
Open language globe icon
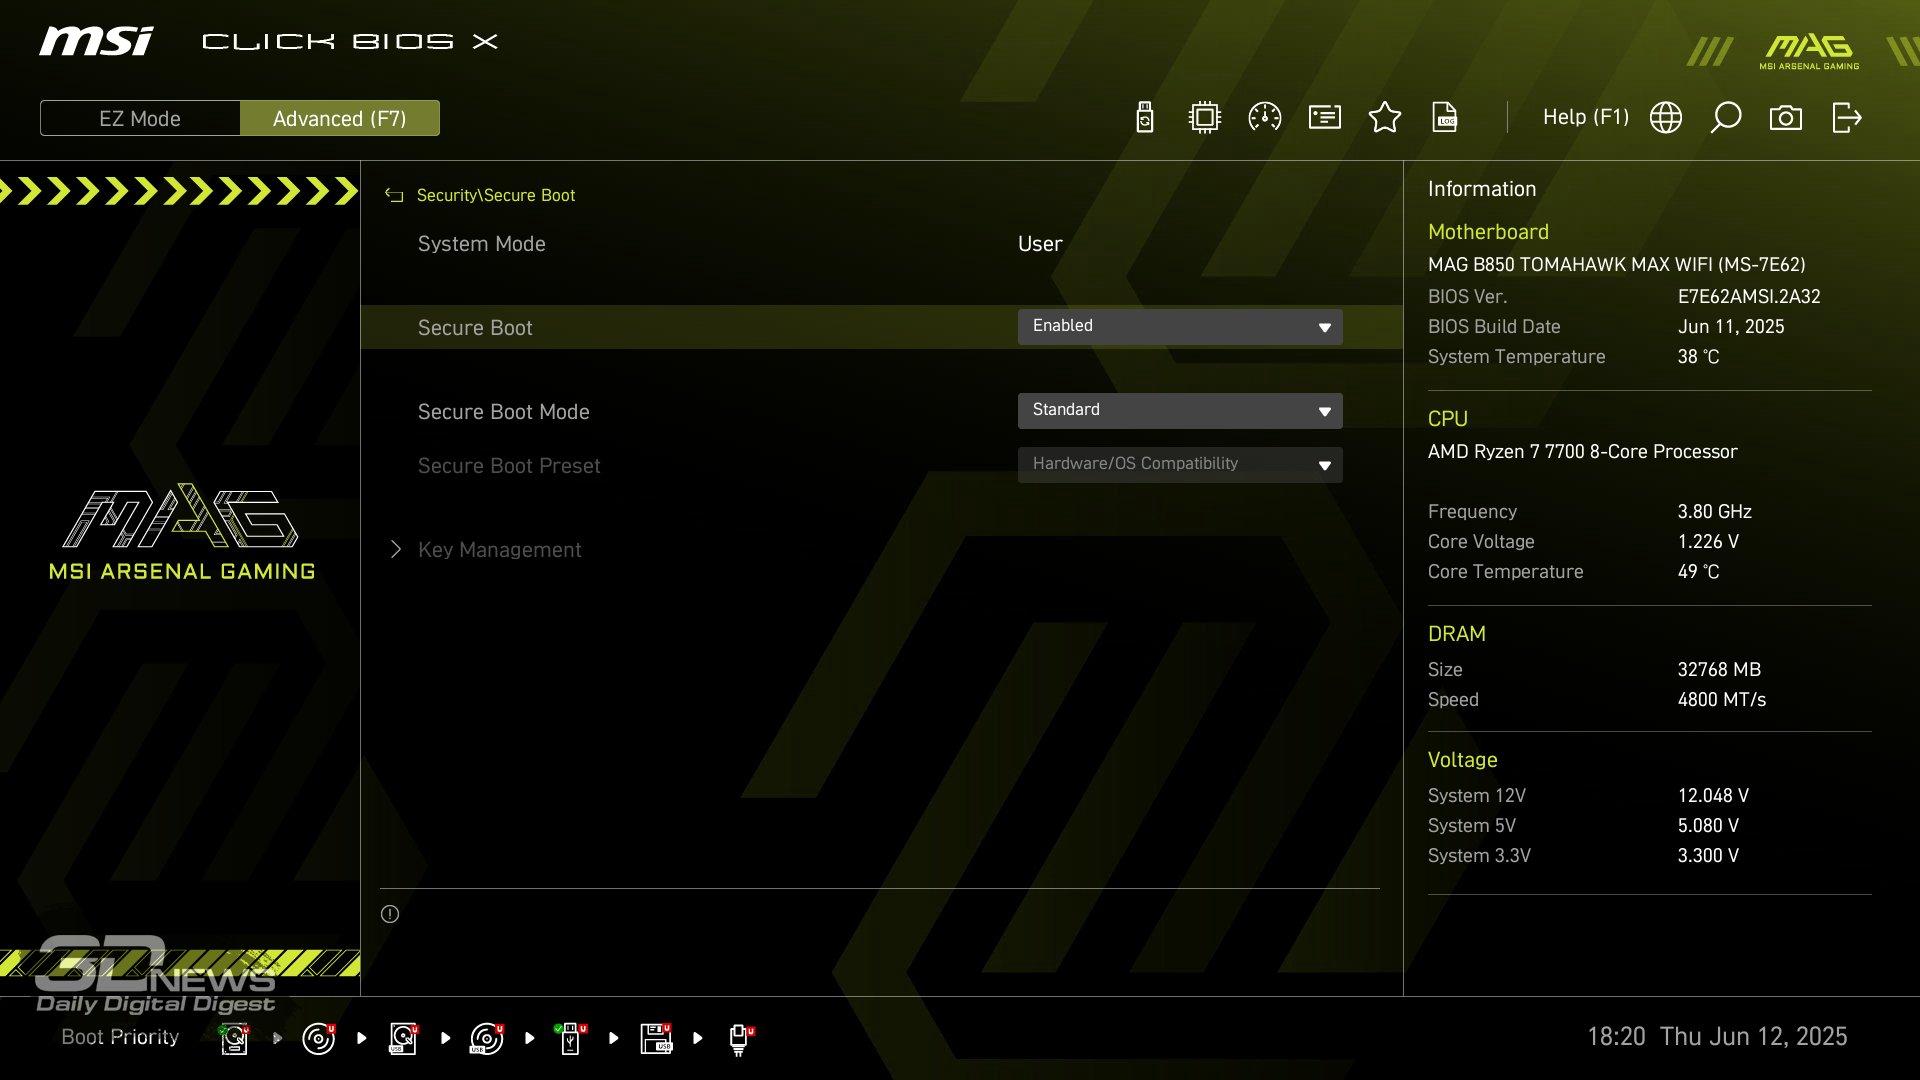tap(1666, 117)
